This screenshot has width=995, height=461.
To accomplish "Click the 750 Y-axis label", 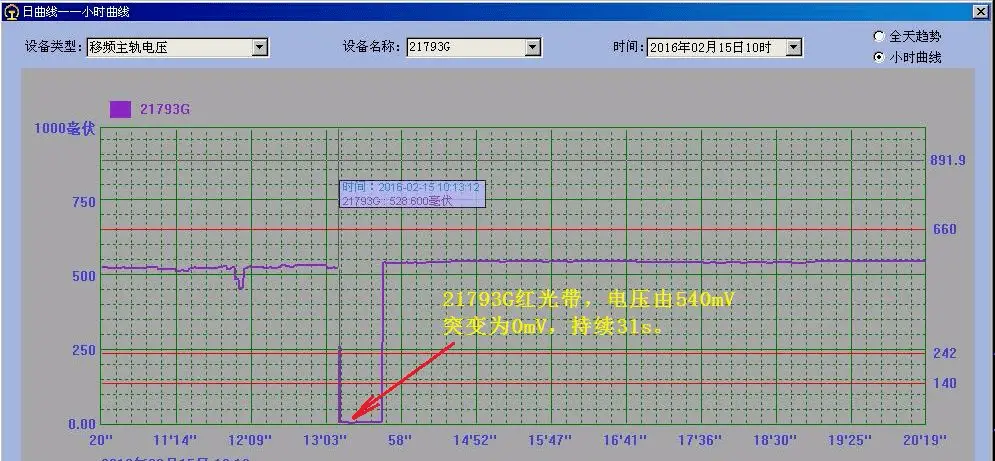I will [82, 202].
